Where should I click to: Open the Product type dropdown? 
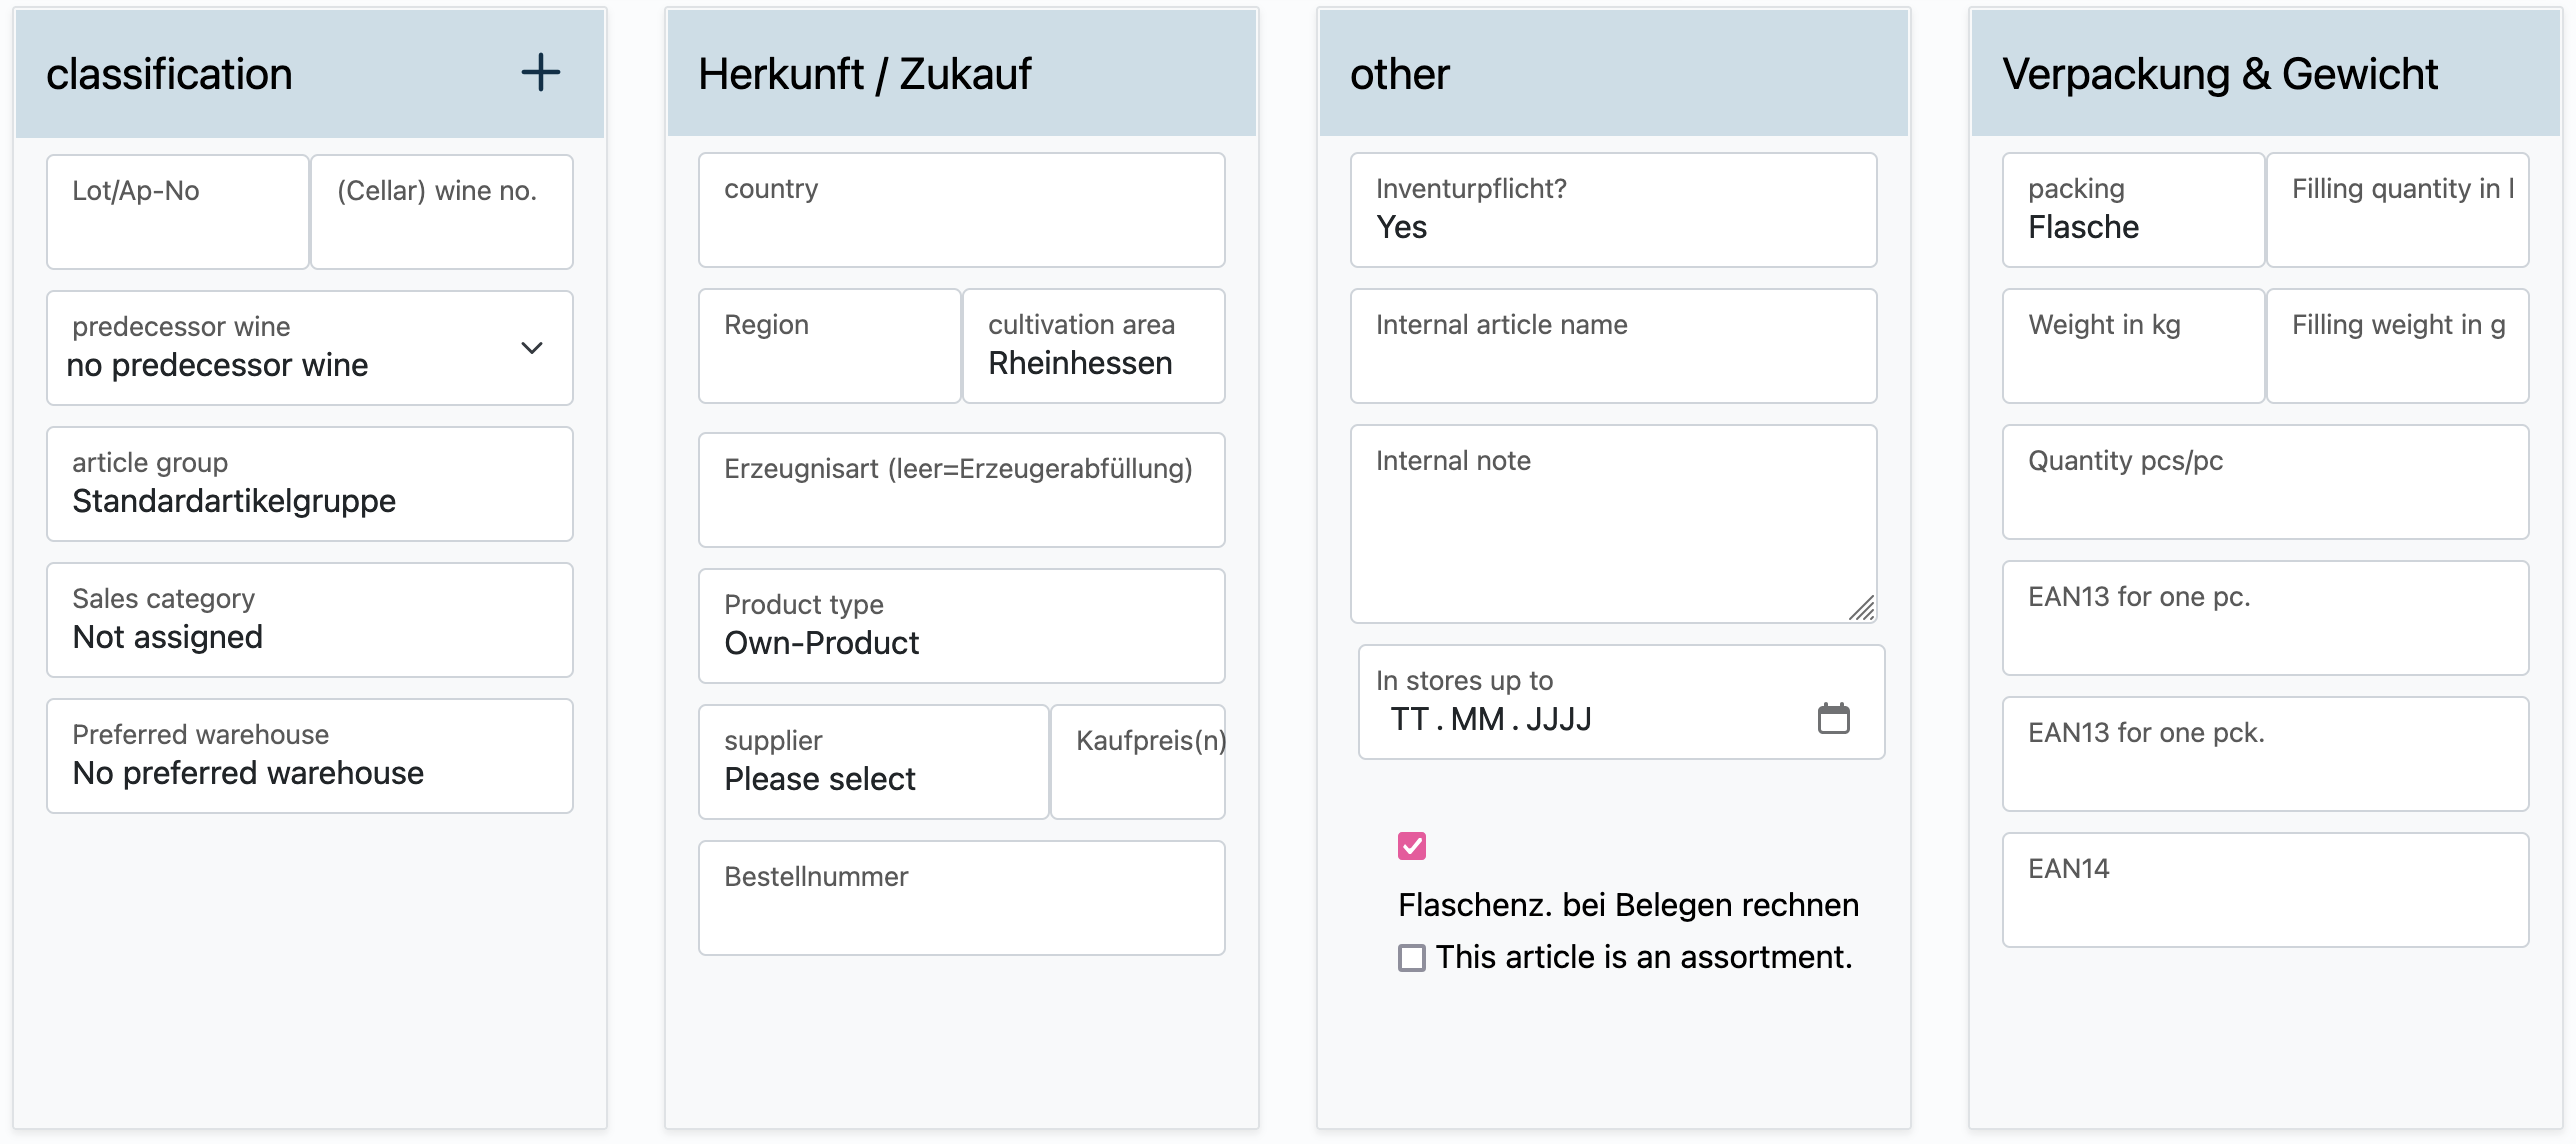click(961, 626)
